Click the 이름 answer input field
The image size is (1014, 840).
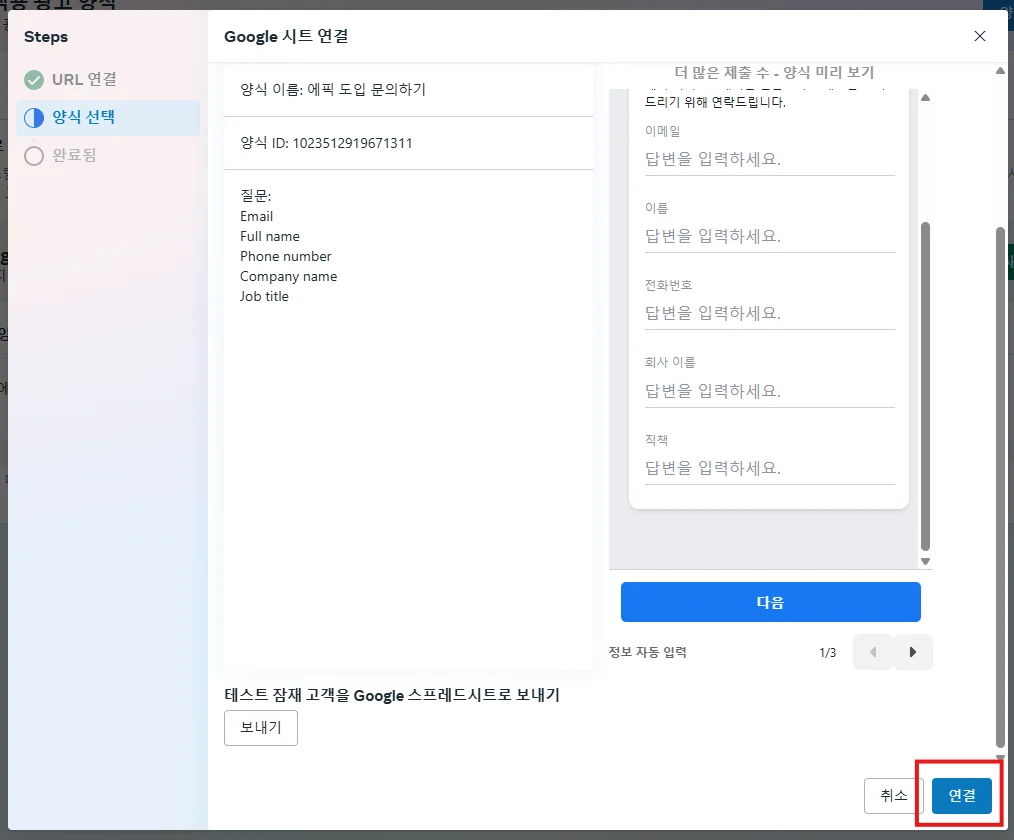[770, 237]
